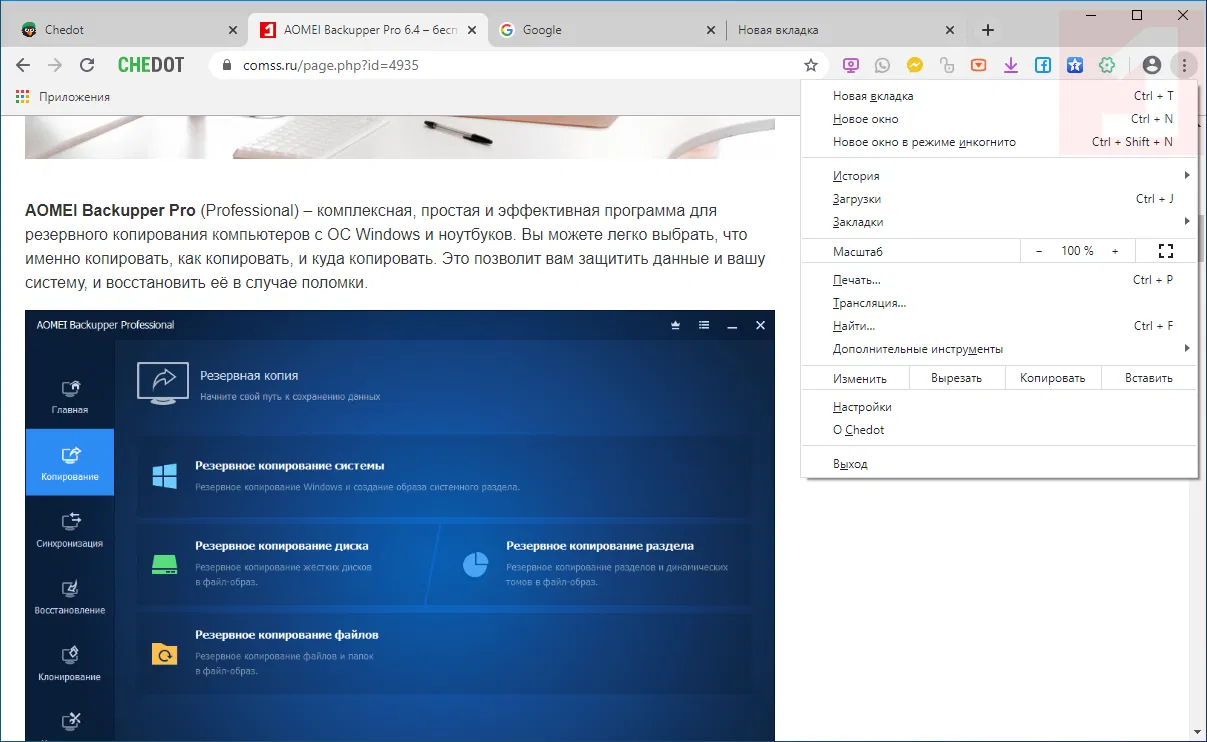Open the WhatsApp extension icon

(882, 65)
